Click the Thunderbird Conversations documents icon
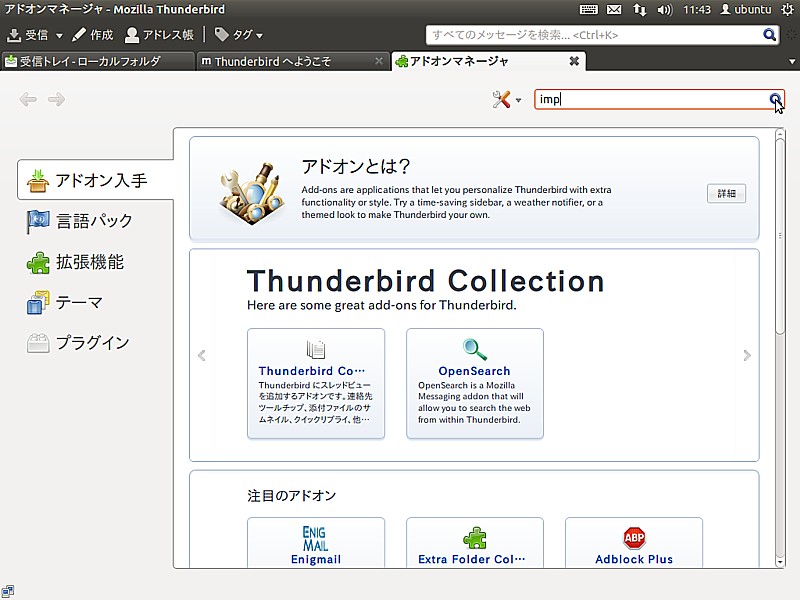Image resolution: width=800 pixels, height=600 pixels. (316, 349)
